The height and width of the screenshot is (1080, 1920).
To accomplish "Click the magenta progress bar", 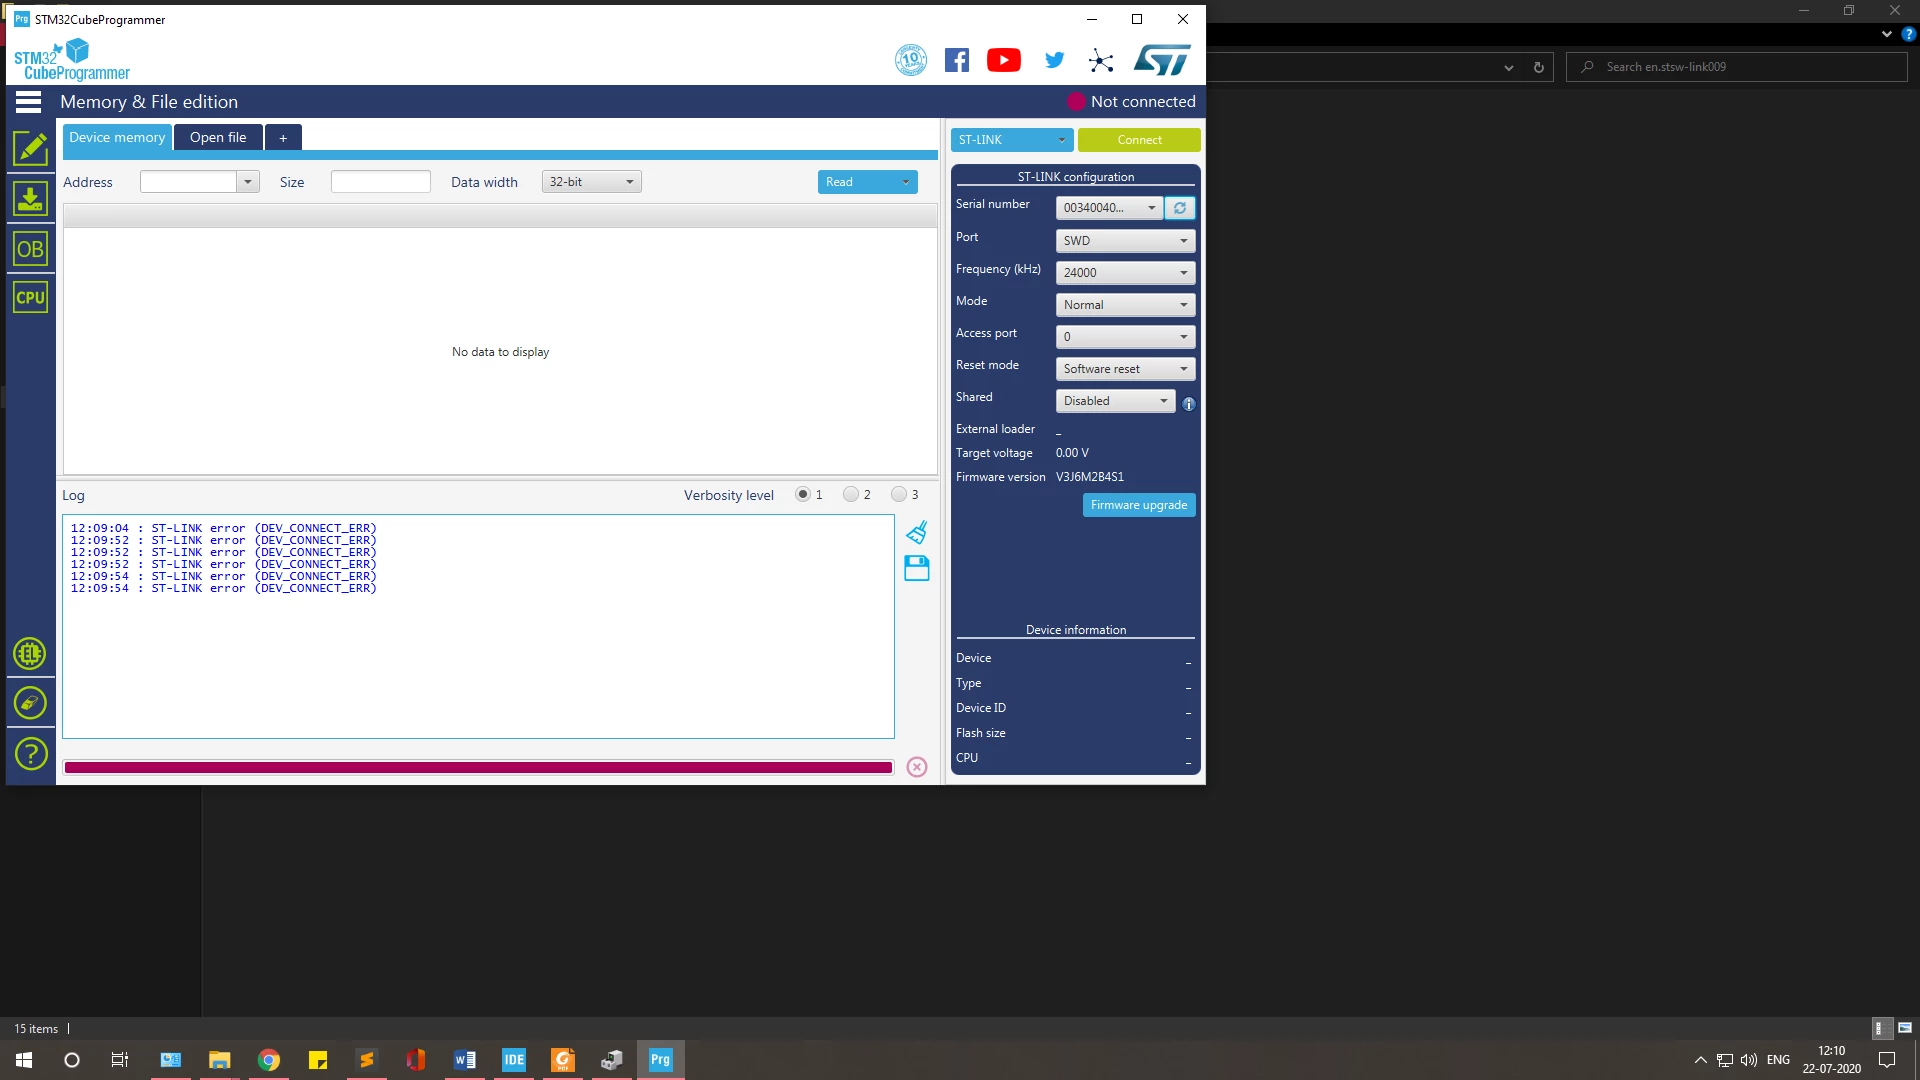I will click(x=478, y=767).
